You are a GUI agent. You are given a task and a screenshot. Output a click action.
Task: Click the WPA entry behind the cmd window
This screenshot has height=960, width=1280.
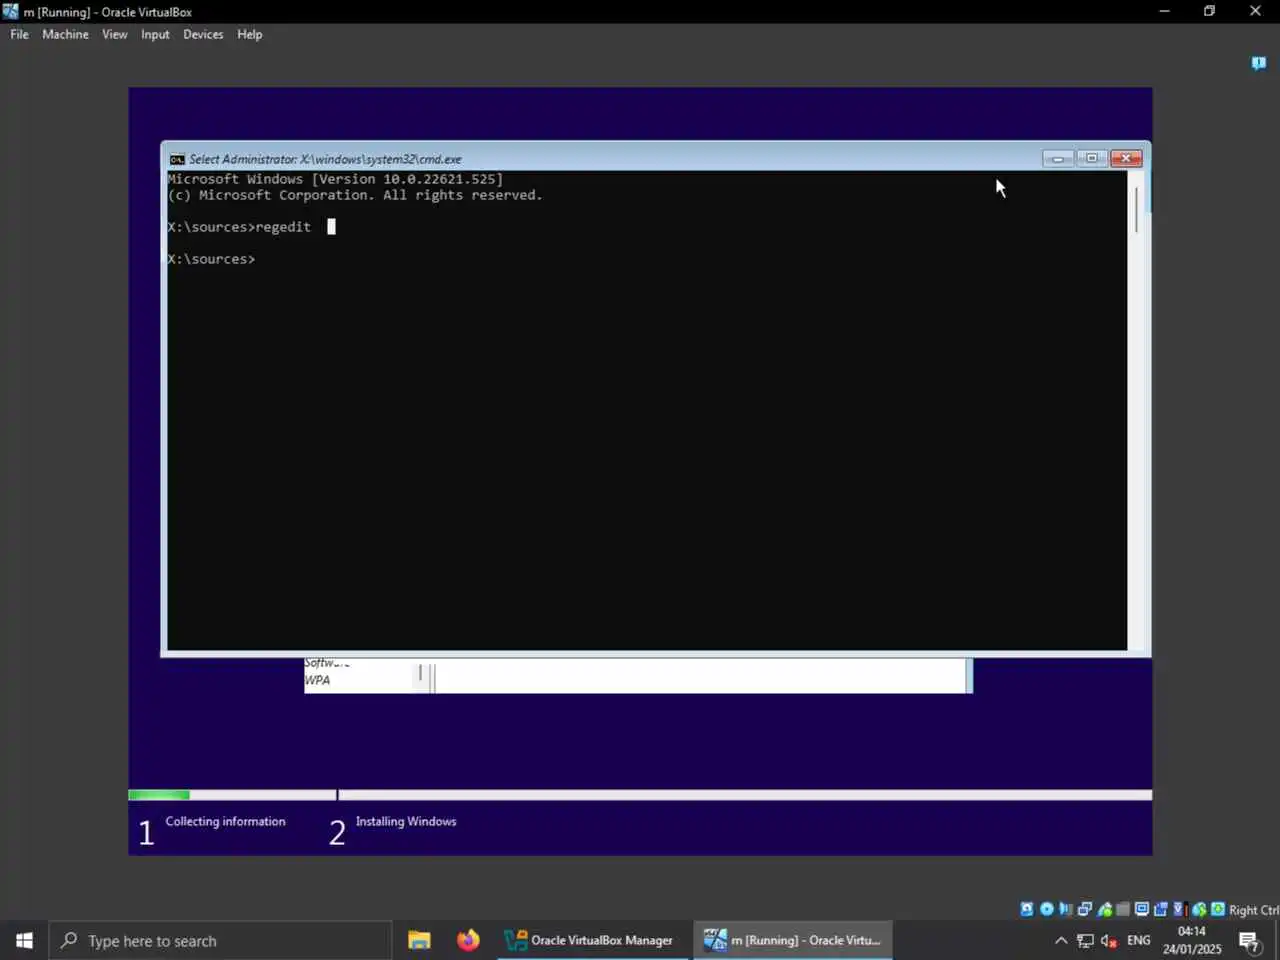click(x=317, y=680)
